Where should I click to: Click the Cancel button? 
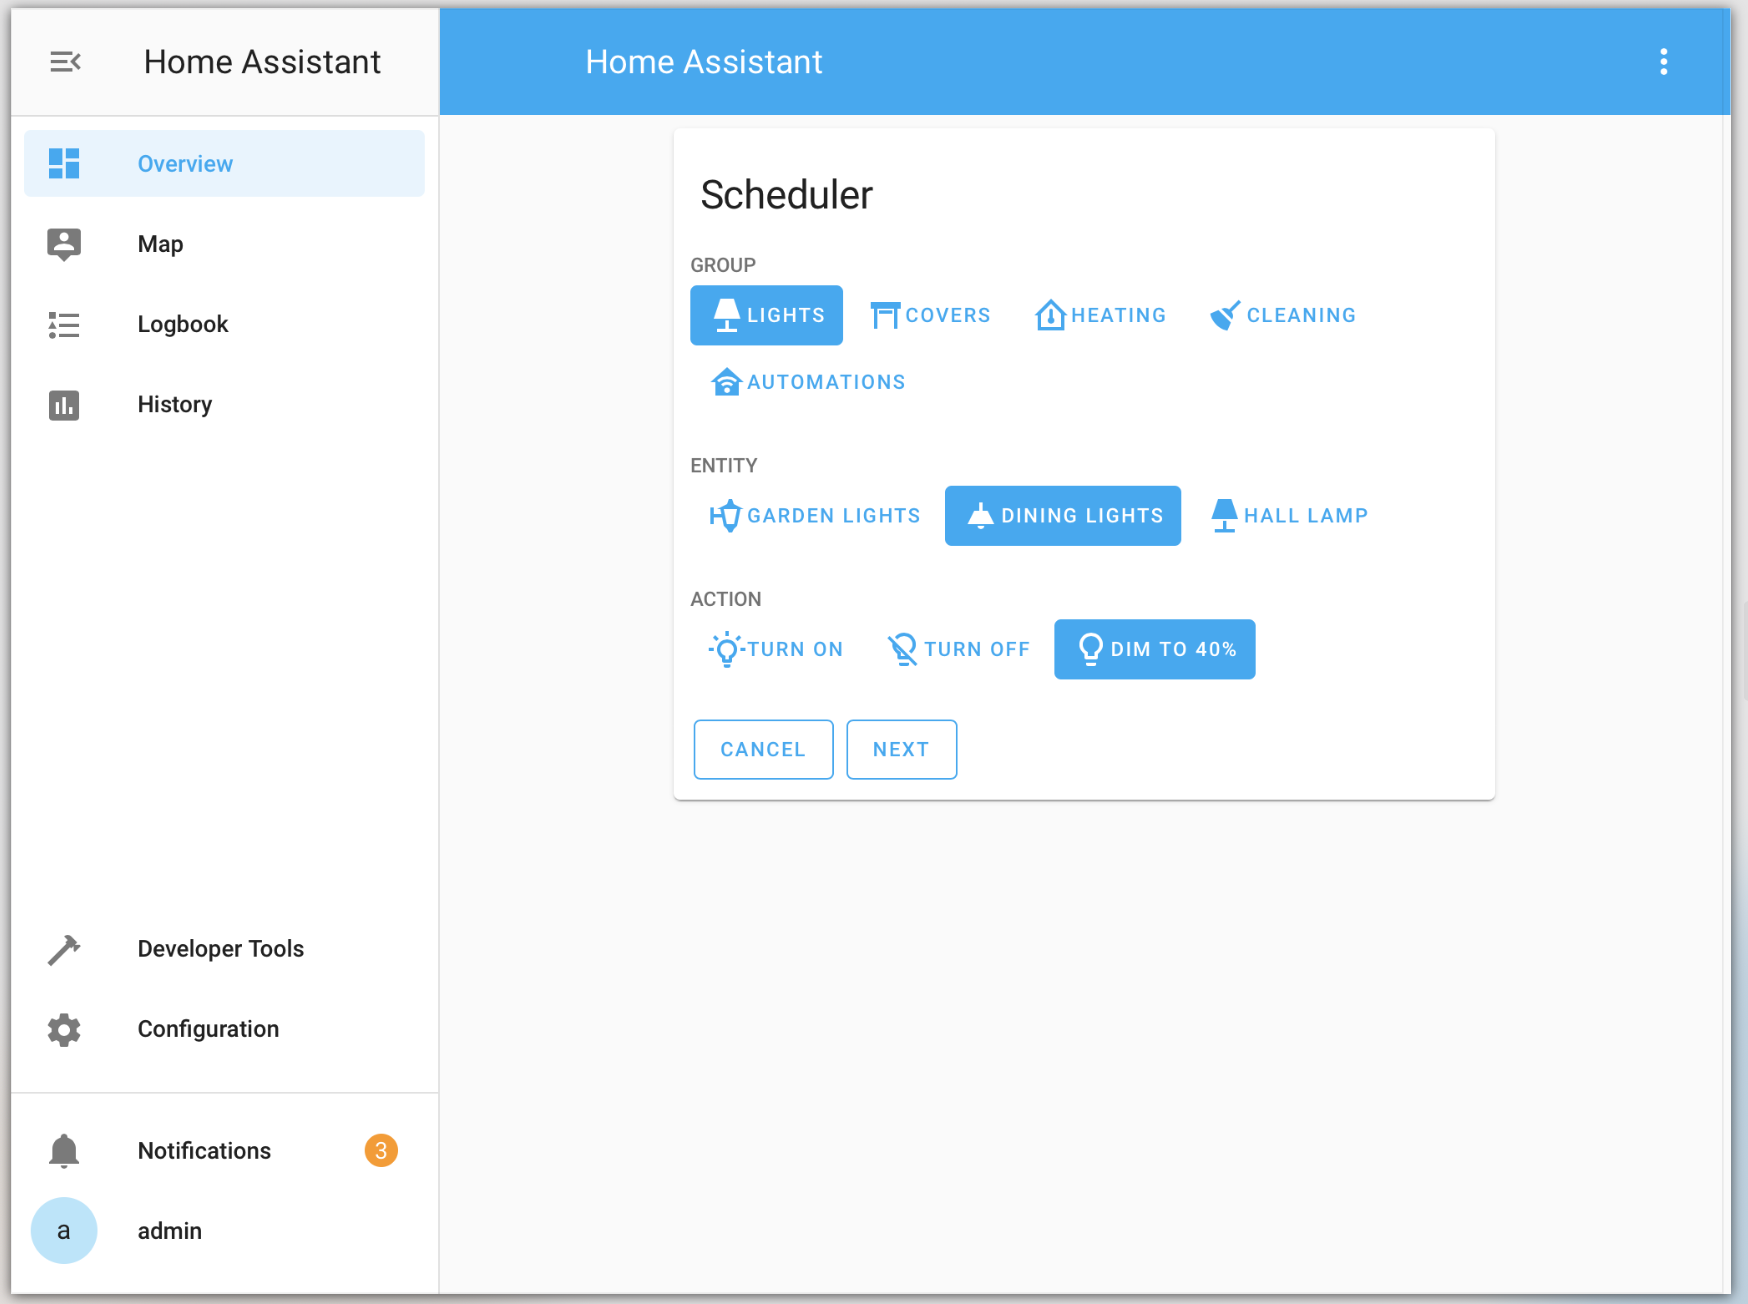click(764, 750)
